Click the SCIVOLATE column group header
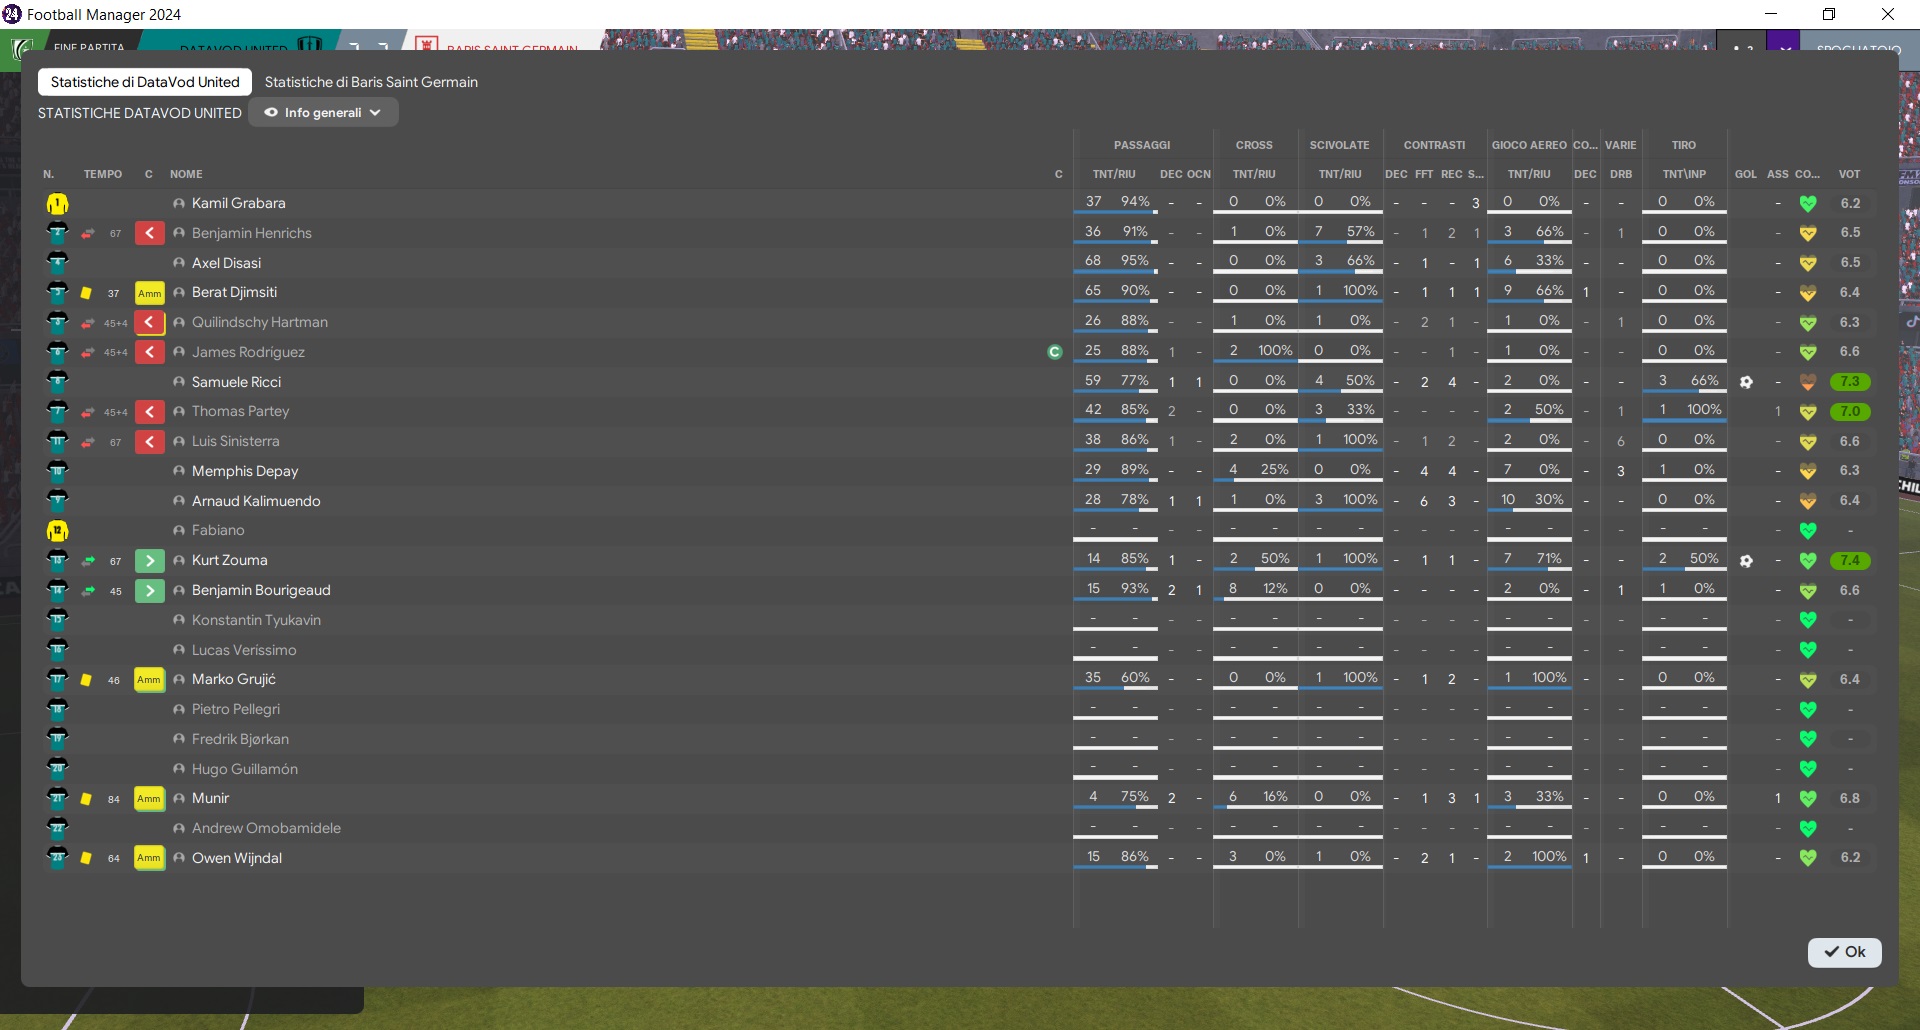This screenshot has width=1920, height=1030. pos(1339,145)
